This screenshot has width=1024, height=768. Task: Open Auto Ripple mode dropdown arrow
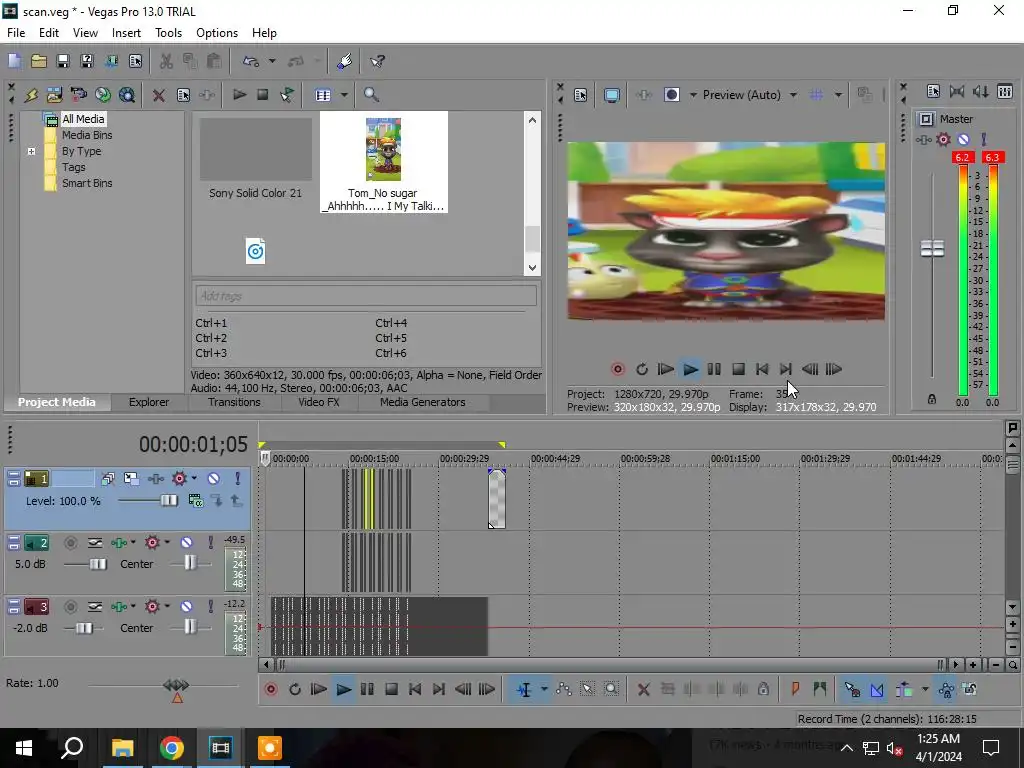click(925, 689)
